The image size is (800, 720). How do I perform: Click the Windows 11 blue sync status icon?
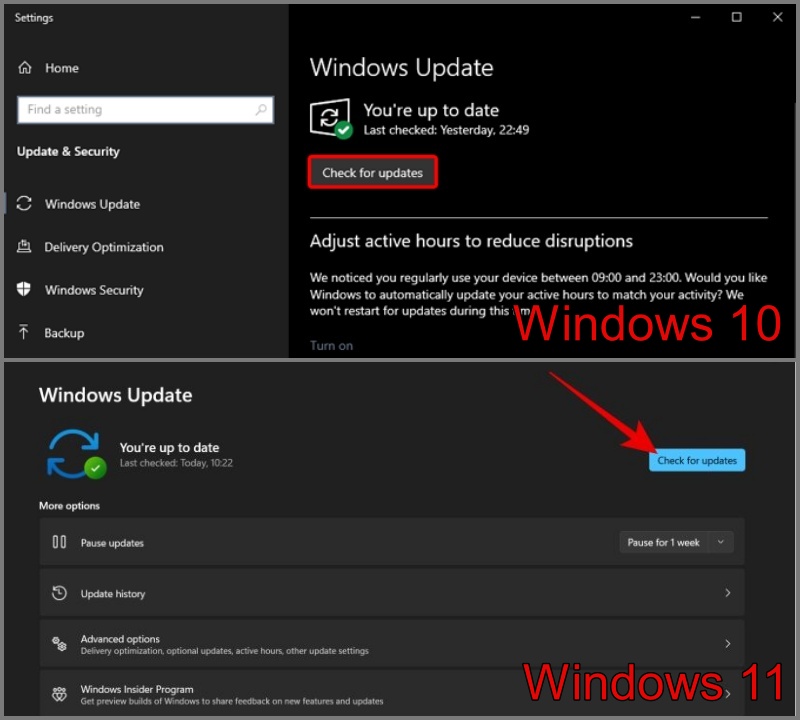click(x=76, y=454)
